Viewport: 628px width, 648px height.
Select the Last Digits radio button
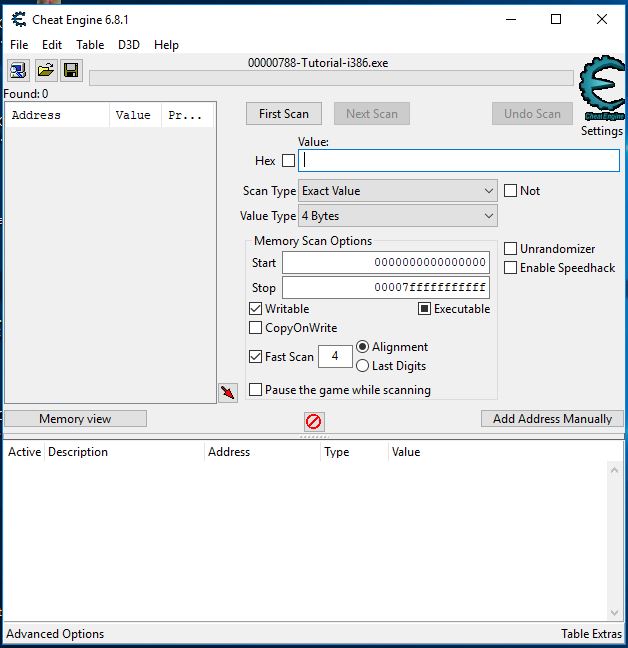(362, 365)
